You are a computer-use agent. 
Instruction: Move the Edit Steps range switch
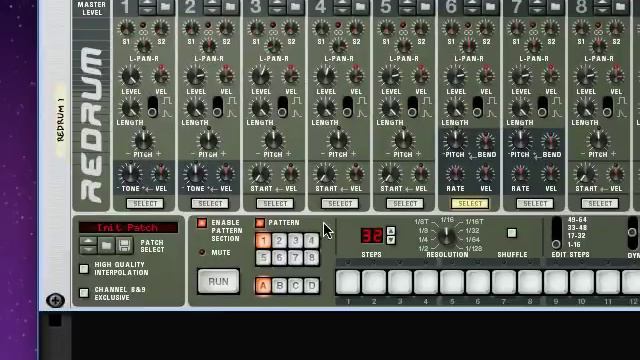556,233
